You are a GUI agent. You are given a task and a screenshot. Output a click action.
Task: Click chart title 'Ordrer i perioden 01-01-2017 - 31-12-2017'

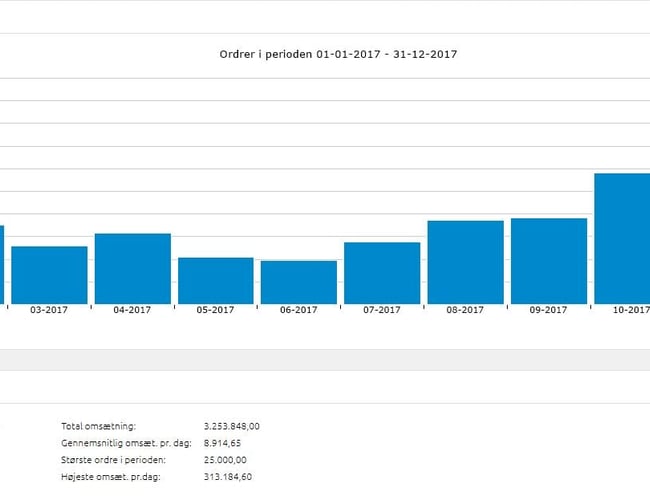click(x=338, y=54)
